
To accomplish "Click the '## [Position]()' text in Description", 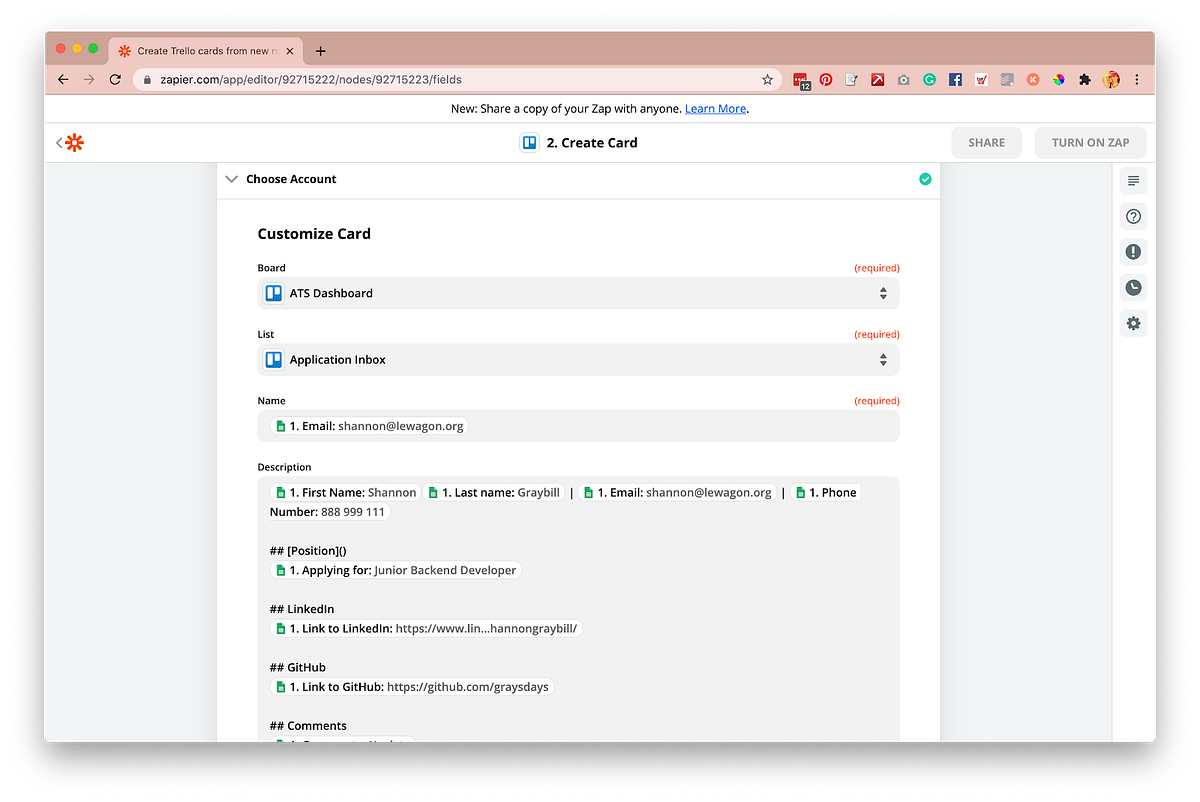I will click(308, 551).
